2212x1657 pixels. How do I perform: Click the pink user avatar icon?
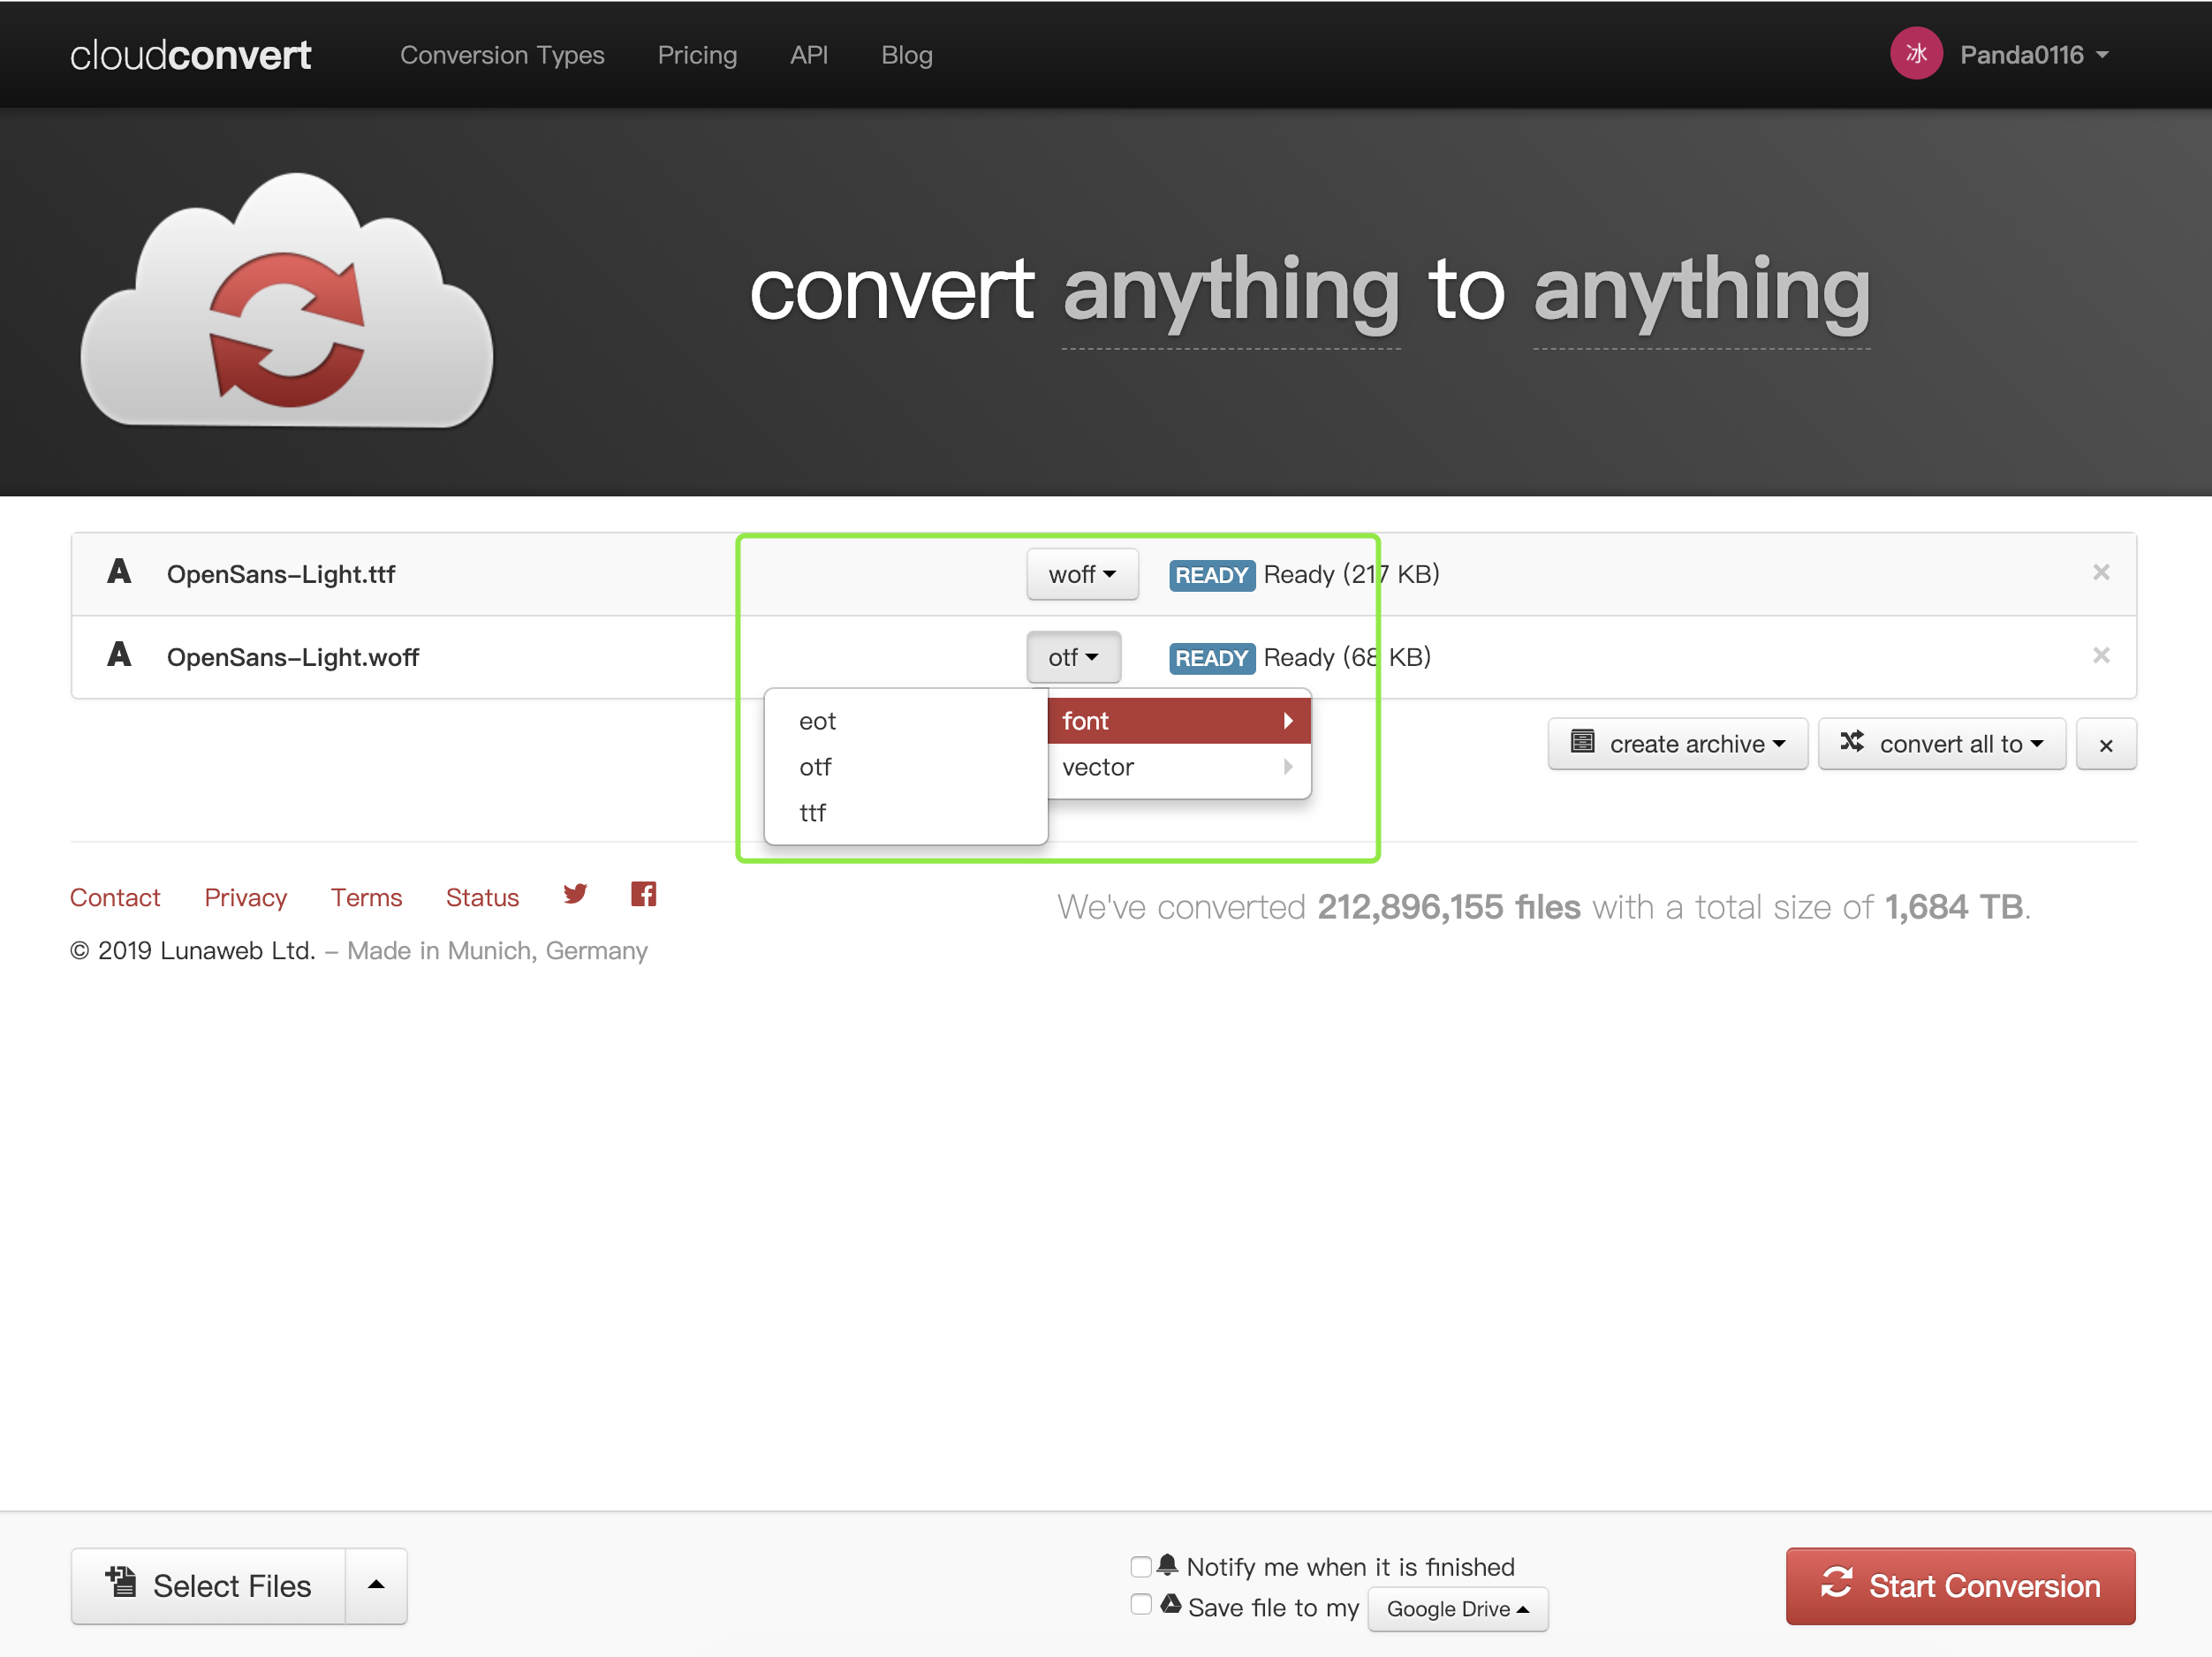pyautogui.click(x=1915, y=54)
